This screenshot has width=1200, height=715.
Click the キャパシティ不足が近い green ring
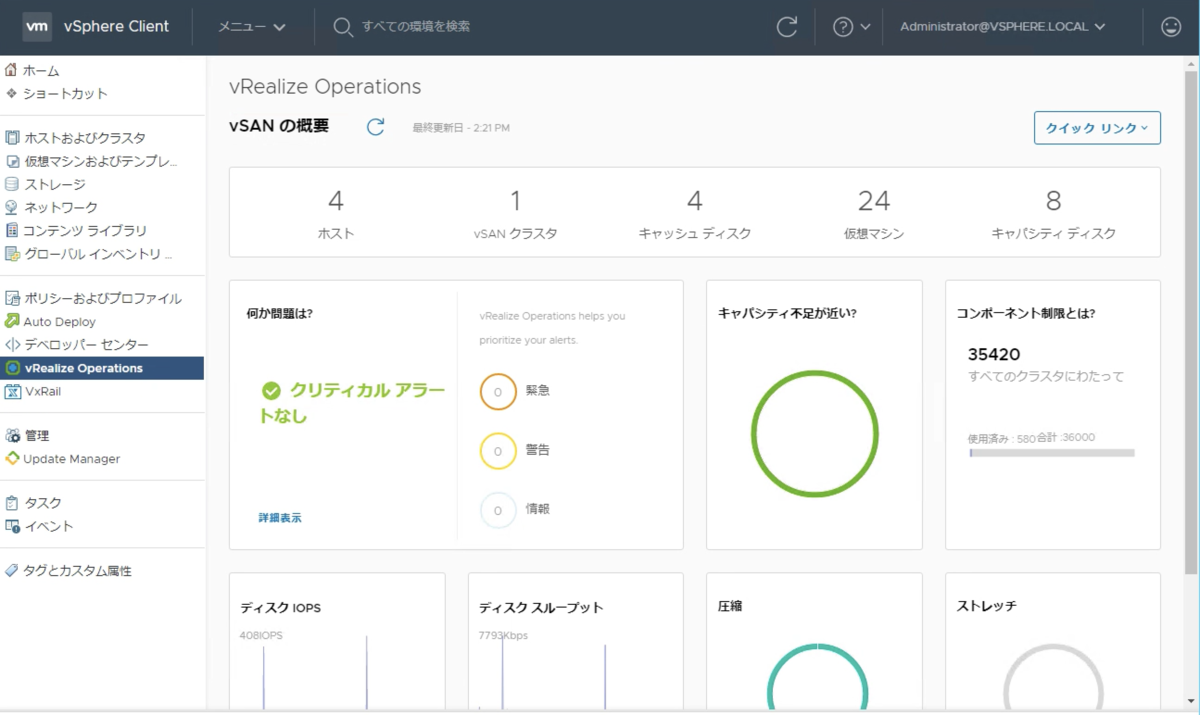point(815,434)
